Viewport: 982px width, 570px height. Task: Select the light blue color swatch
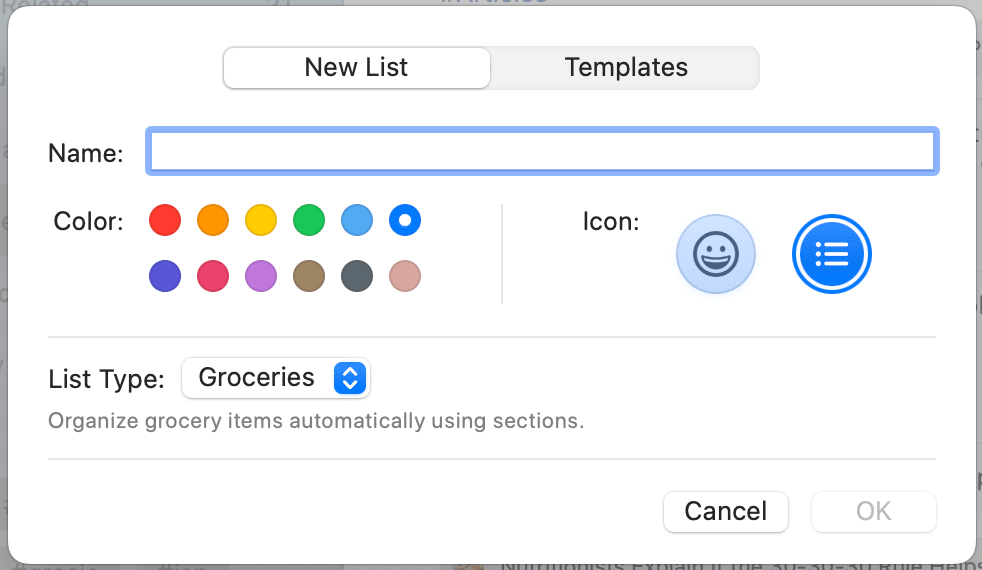coord(357,220)
